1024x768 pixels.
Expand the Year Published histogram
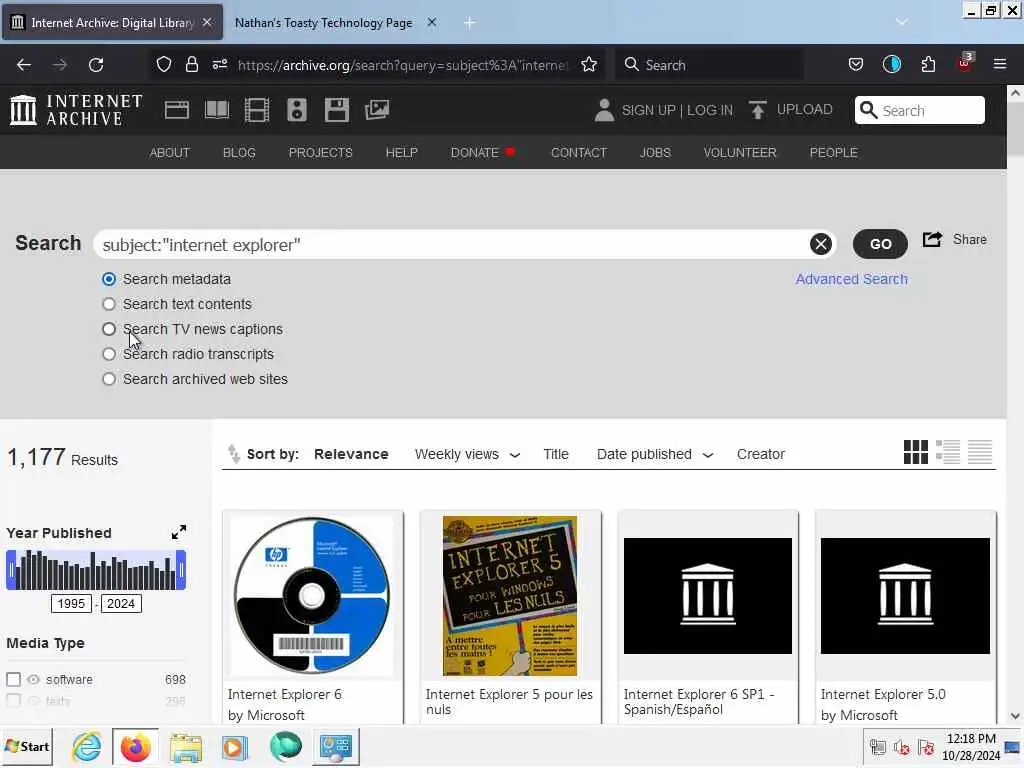[x=179, y=532]
